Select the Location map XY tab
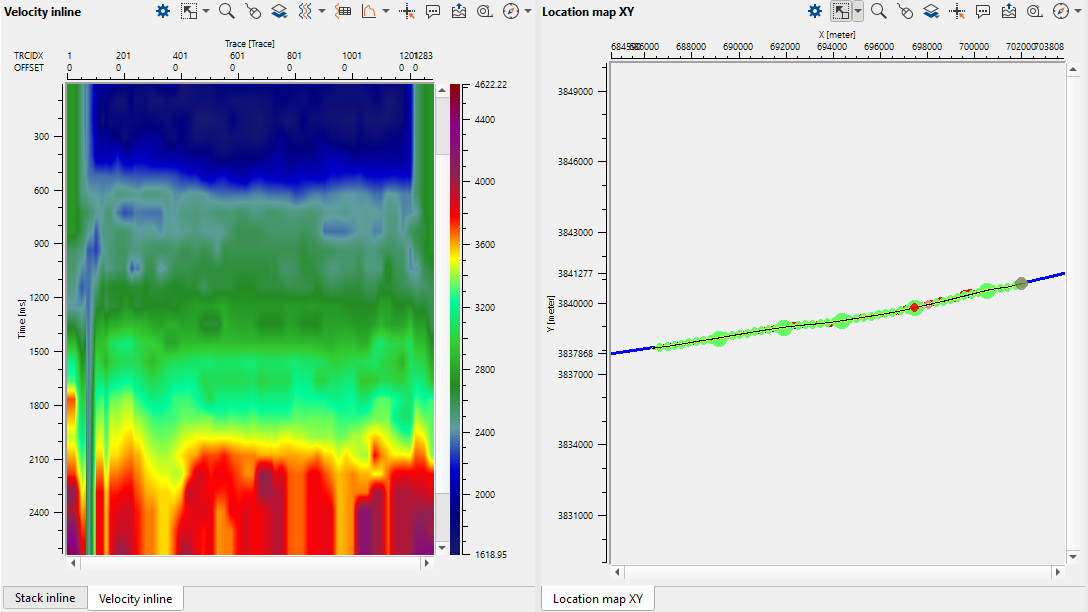This screenshot has width=1088, height=612. point(598,599)
